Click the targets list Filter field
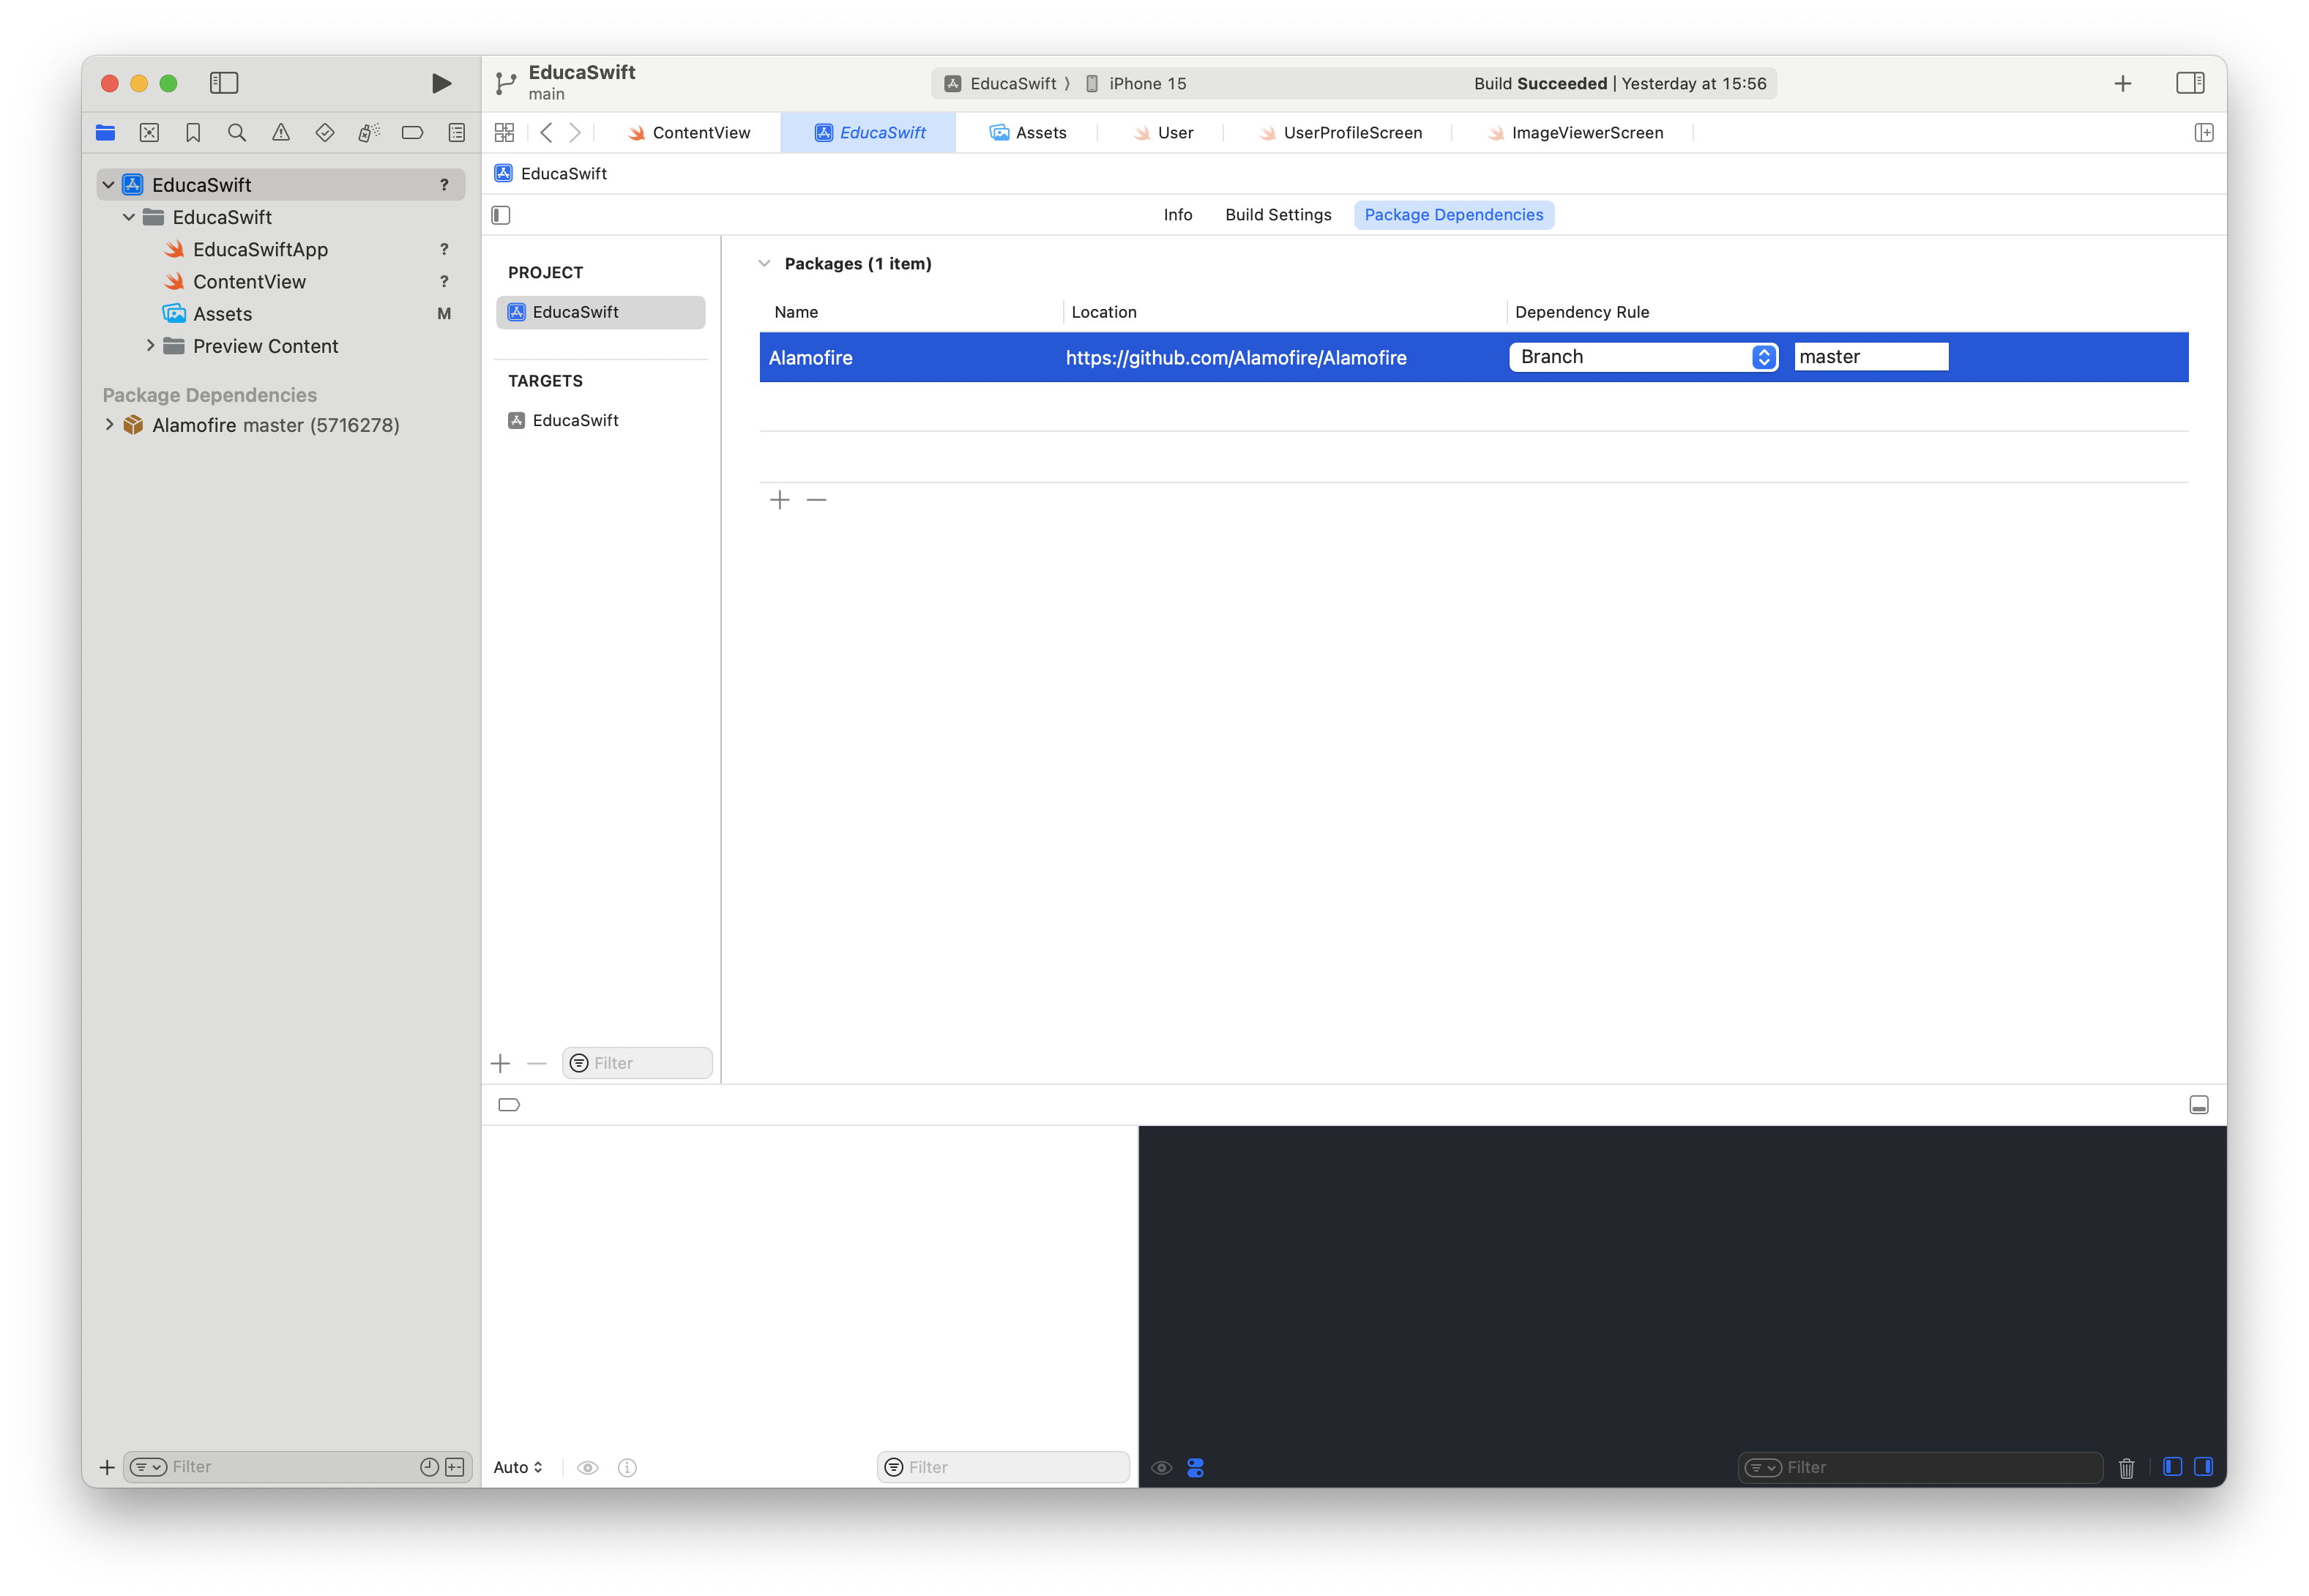The width and height of the screenshot is (2309, 1596). pos(637,1063)
